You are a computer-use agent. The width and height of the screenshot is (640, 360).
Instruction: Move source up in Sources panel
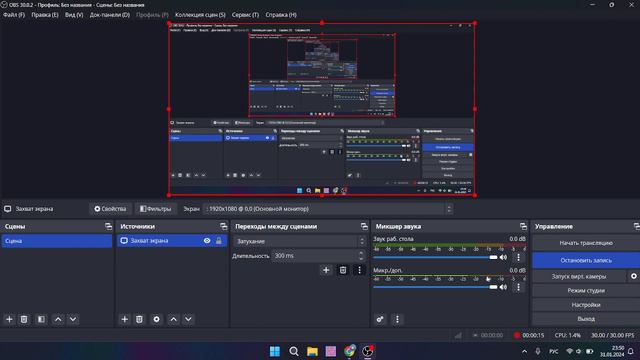pos(173,319)
